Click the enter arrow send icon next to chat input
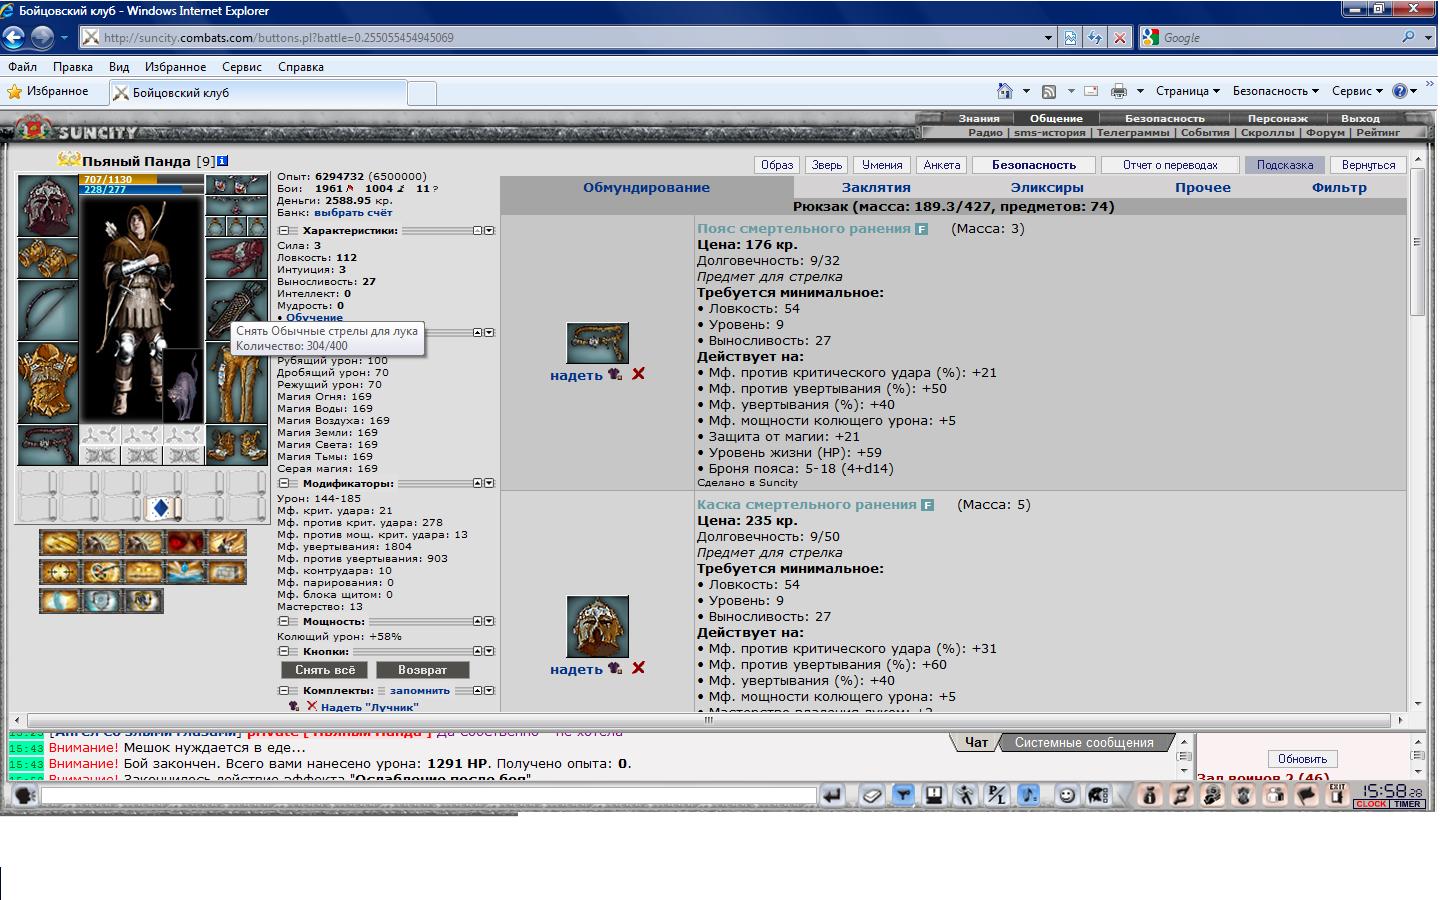The width and height of the screenshot is (1440, 900). tap(832, 796)
